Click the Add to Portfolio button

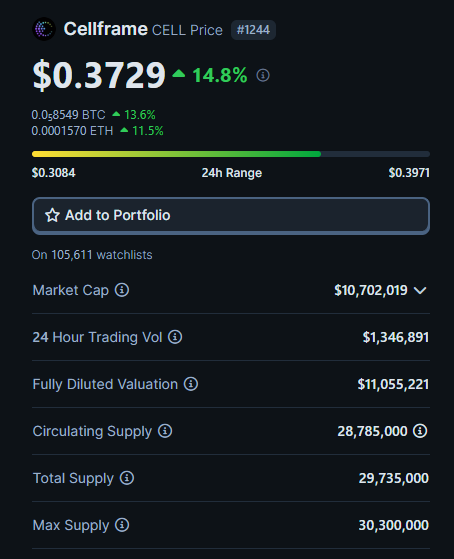pyautogui.click(x=231, y=216)
